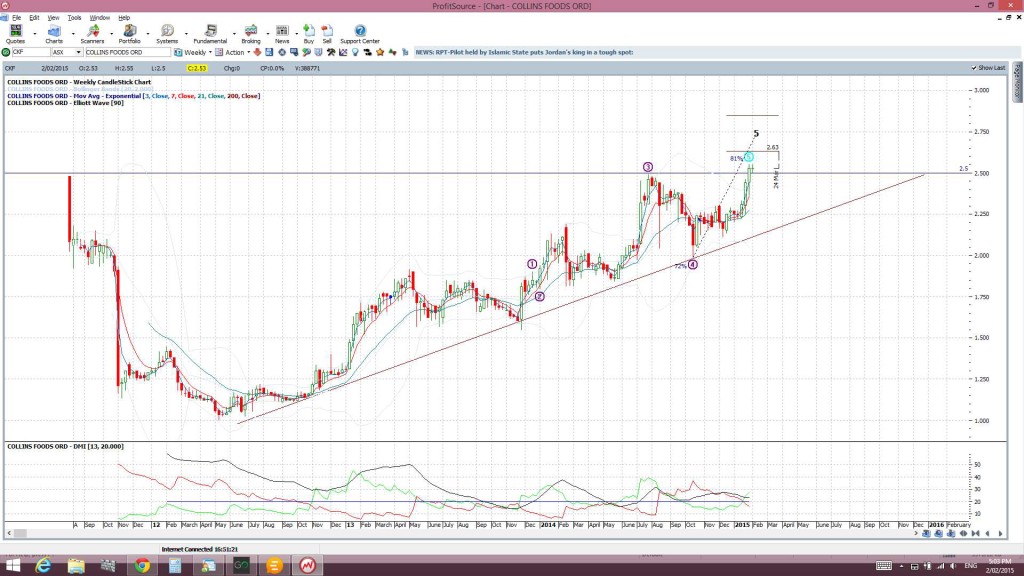Open the Window menu
The width and height of the screenshot is (1024, 576).
[99, 18]
